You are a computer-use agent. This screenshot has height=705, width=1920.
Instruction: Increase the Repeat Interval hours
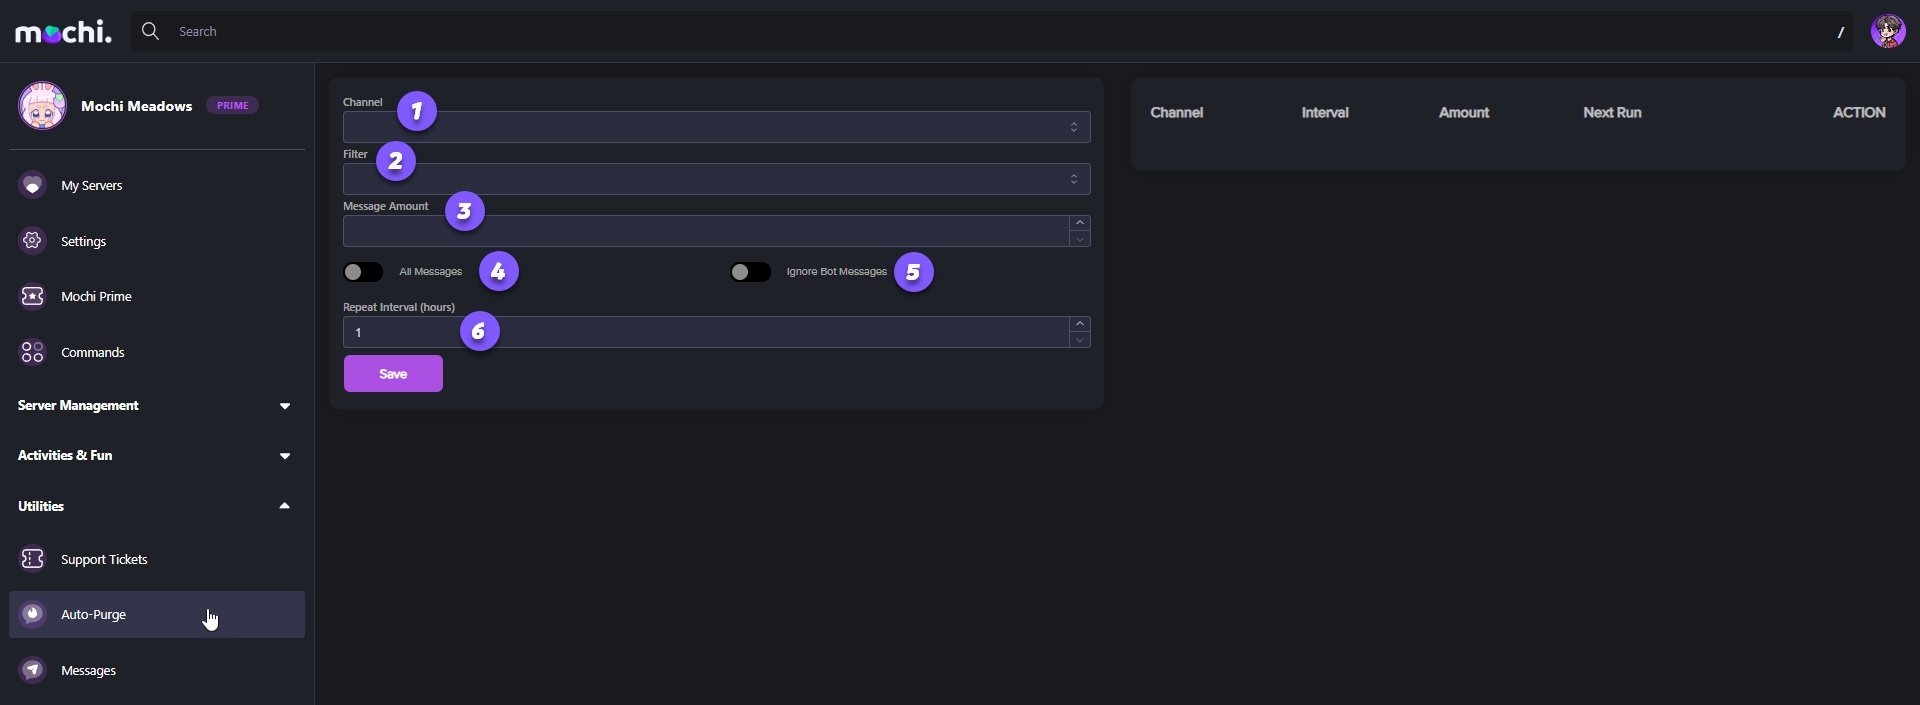[1080, 324]
